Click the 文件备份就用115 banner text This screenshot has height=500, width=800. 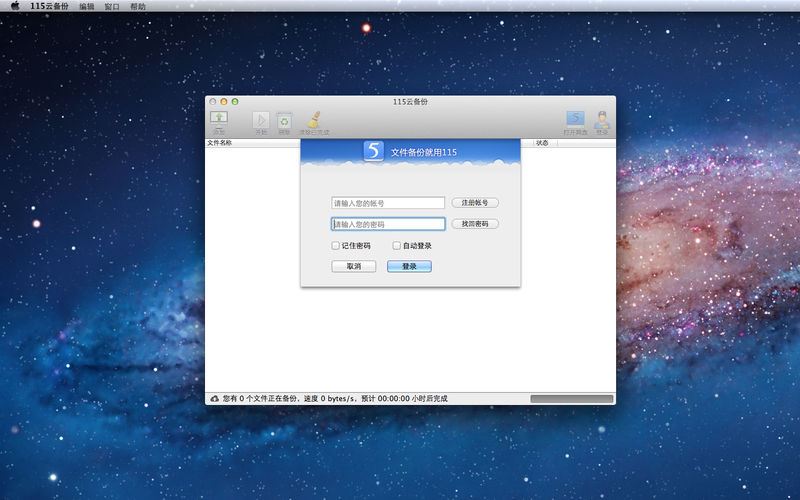tap(424, 152)
